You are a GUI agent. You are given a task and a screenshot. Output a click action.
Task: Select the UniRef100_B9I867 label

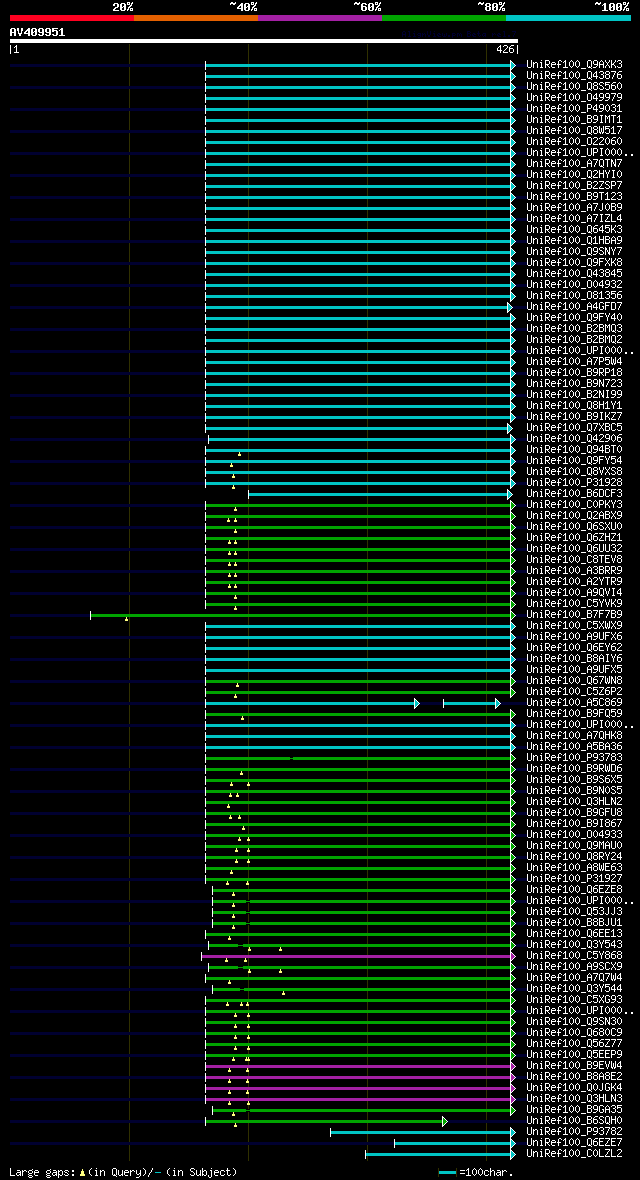(574, 823)
